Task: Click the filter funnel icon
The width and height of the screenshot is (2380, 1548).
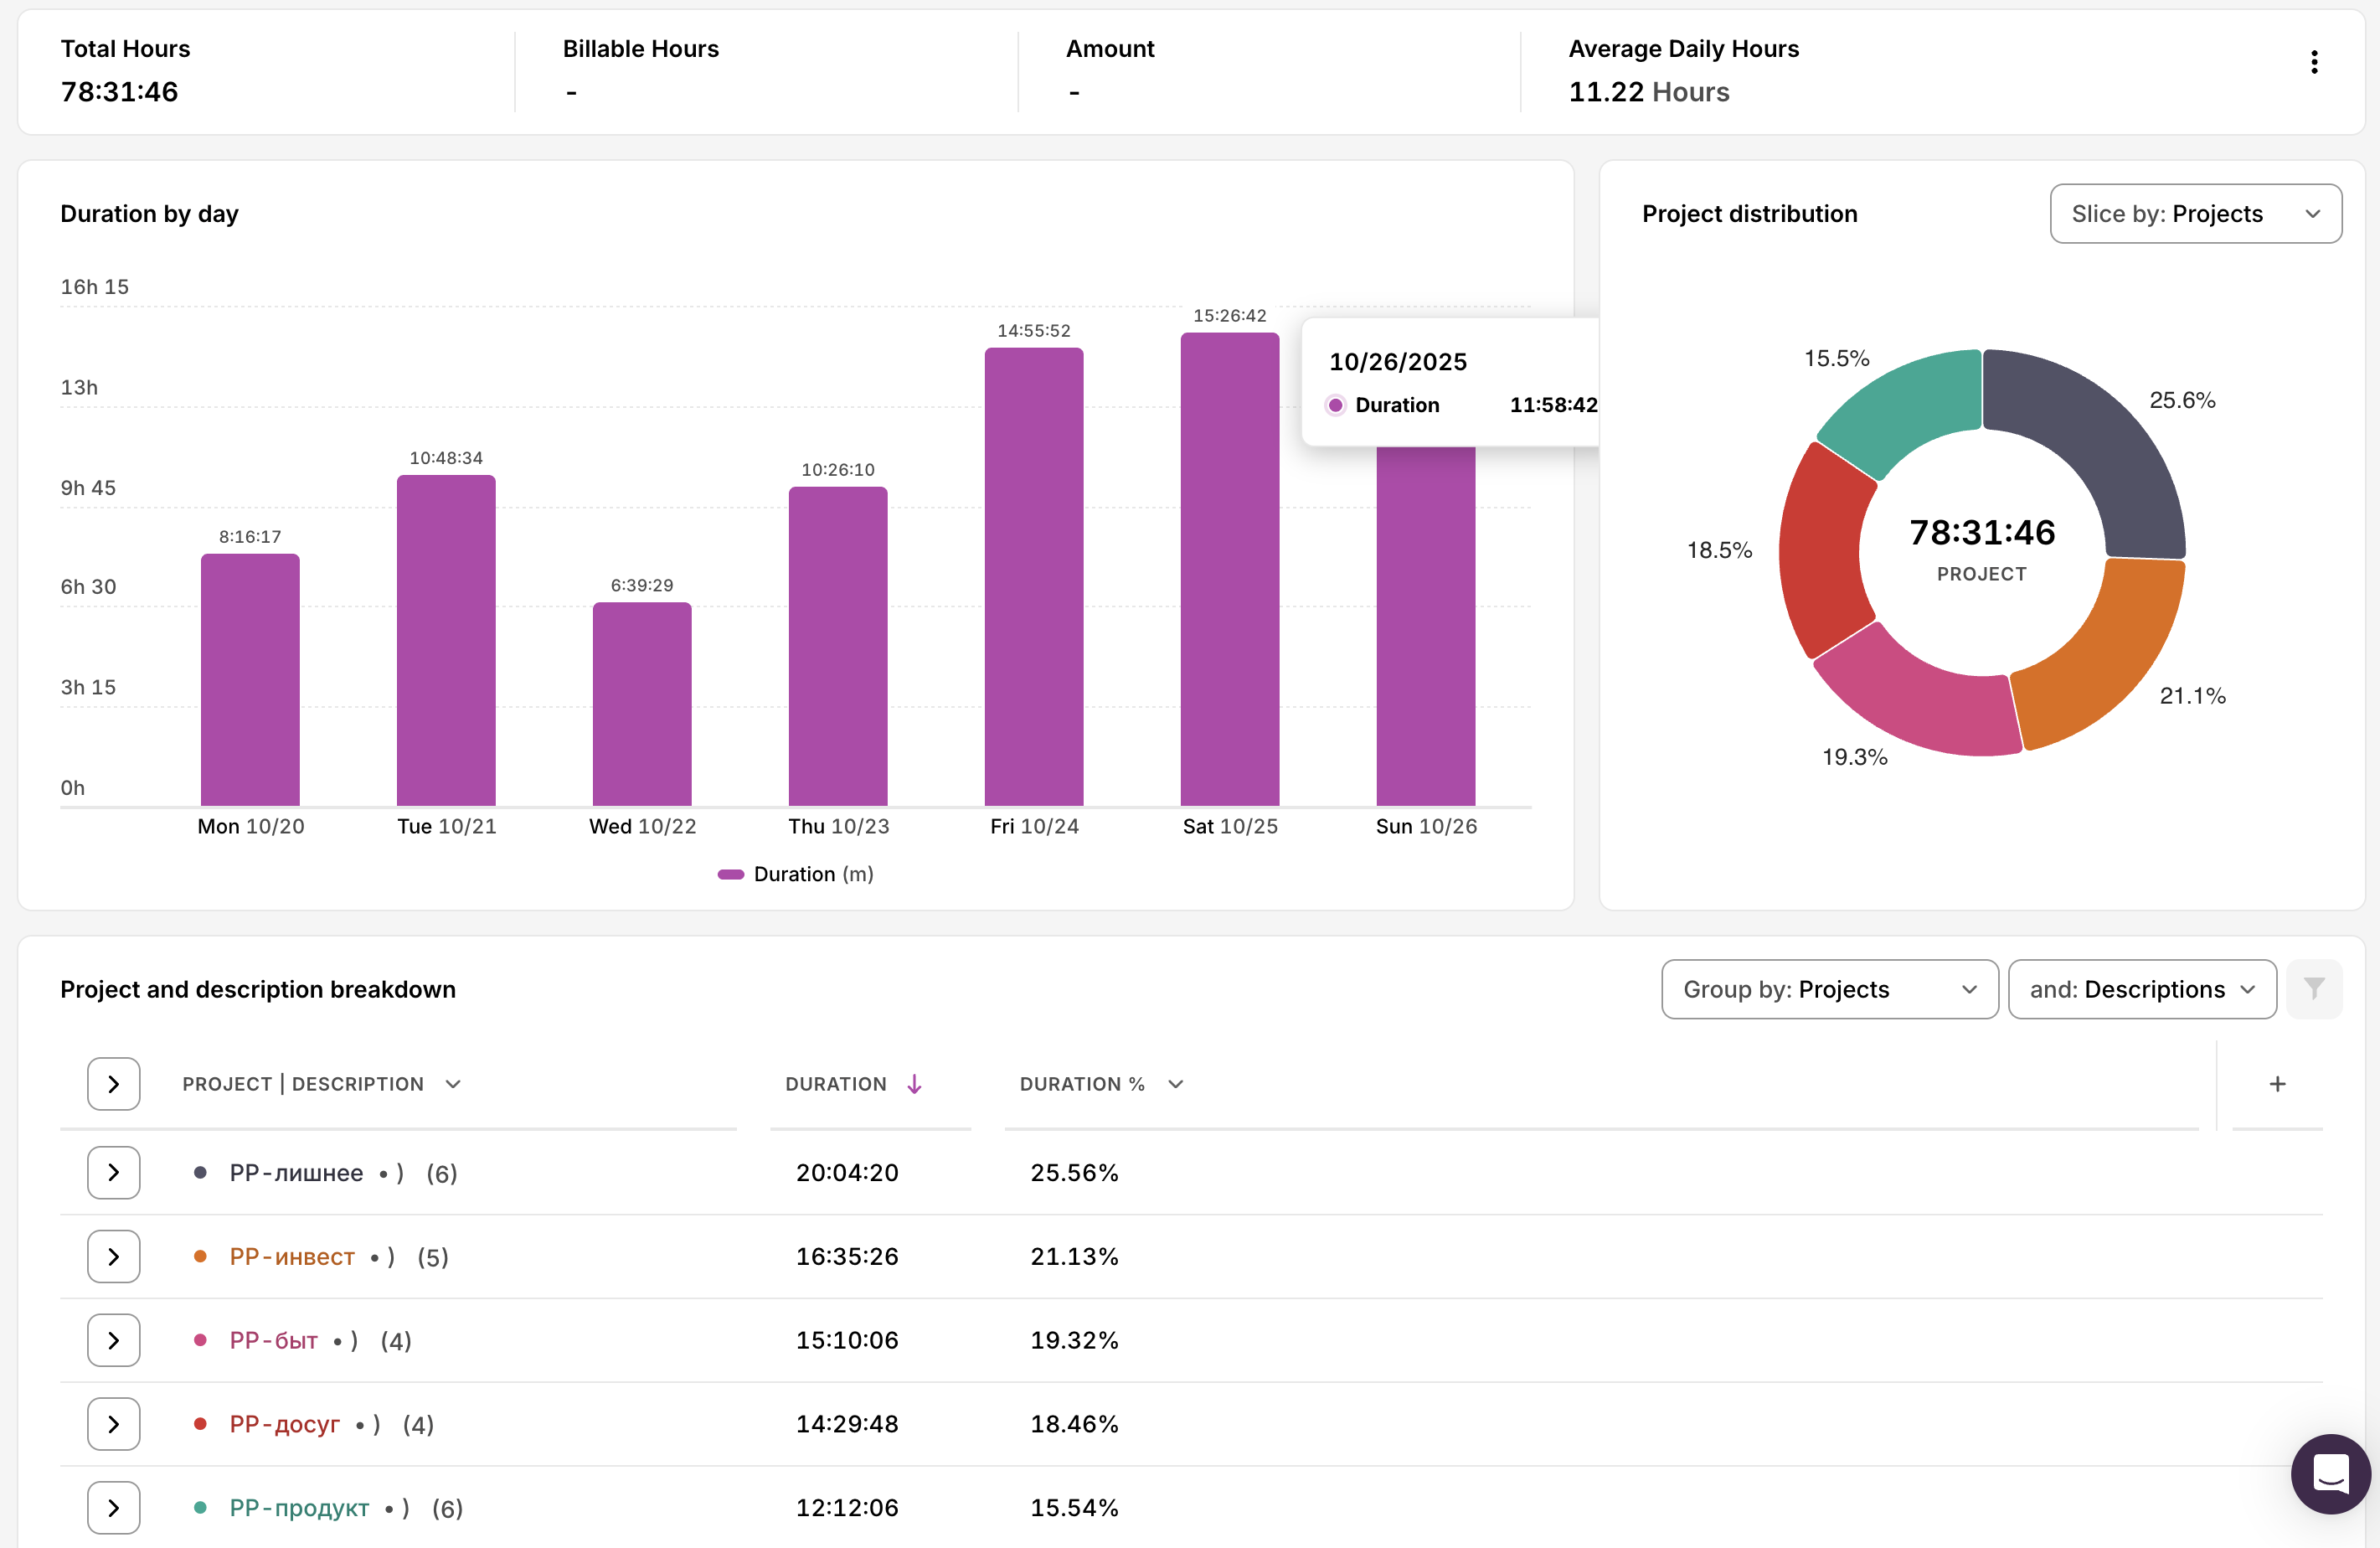Action: 2313,989
